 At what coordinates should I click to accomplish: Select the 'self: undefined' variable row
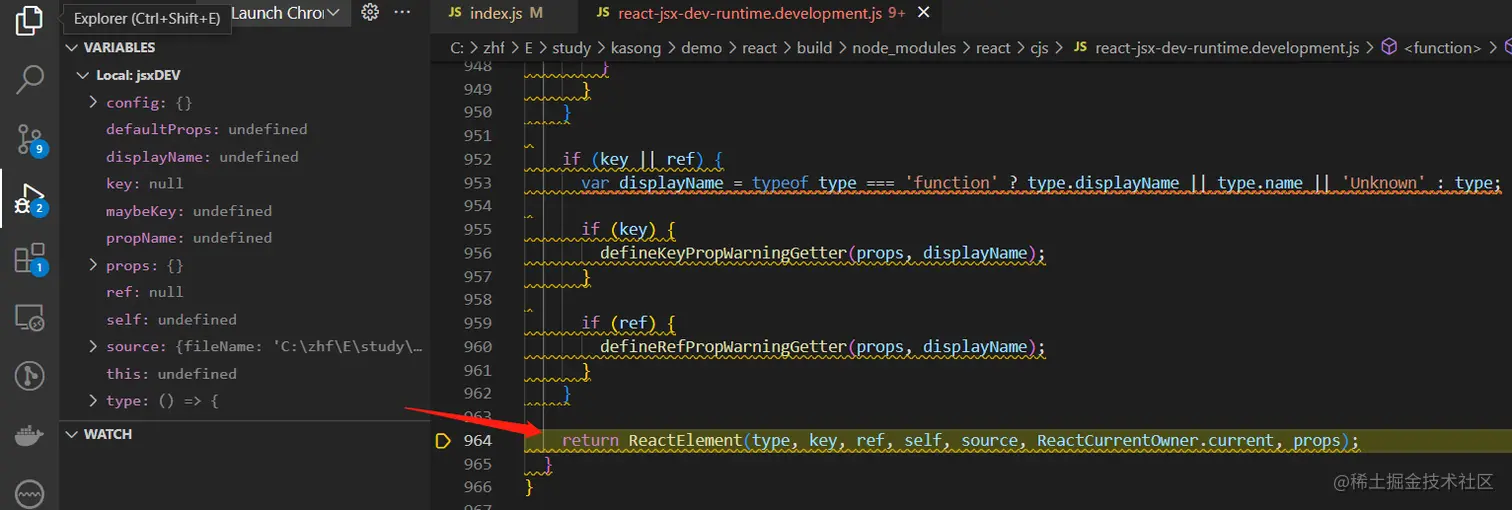point(245,320)
